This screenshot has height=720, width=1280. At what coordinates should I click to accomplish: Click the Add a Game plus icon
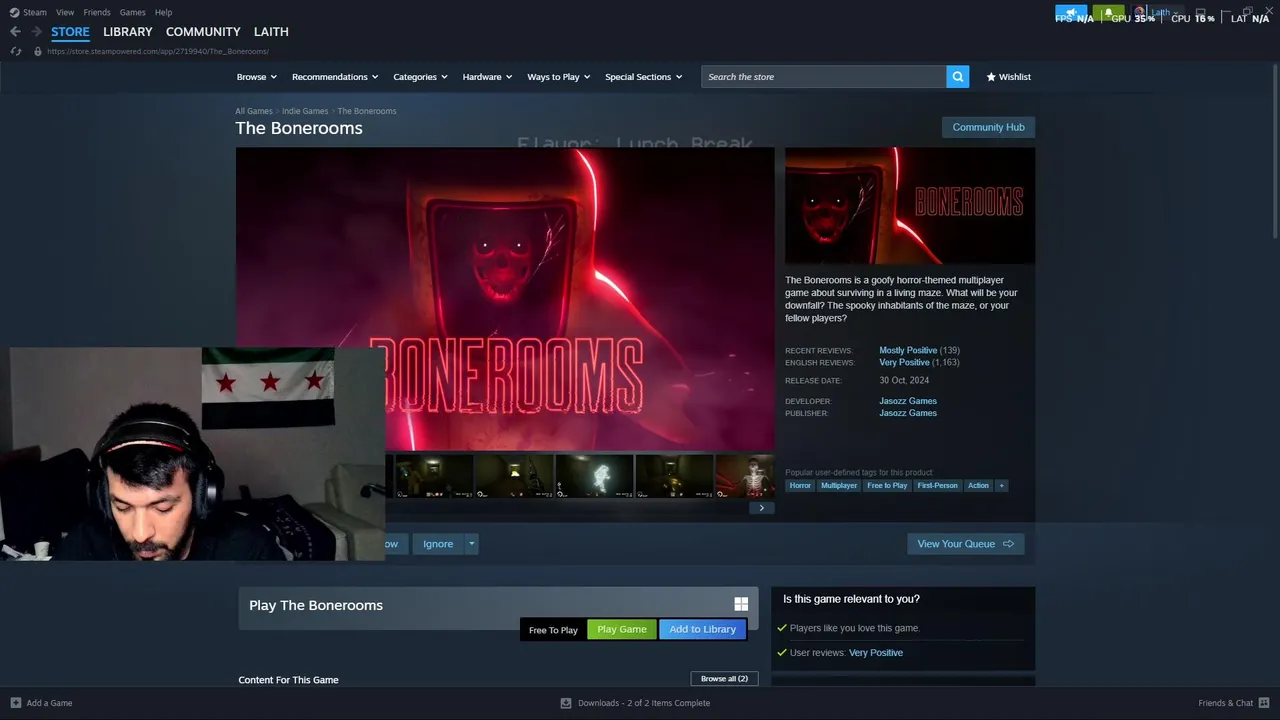15,703
